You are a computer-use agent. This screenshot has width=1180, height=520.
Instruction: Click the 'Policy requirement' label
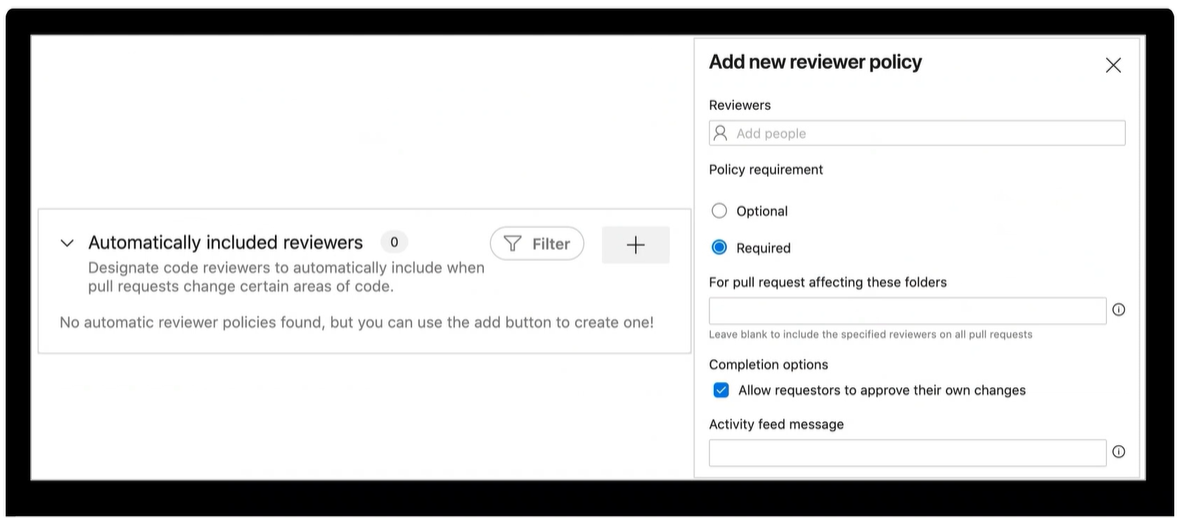coord(766,169)
